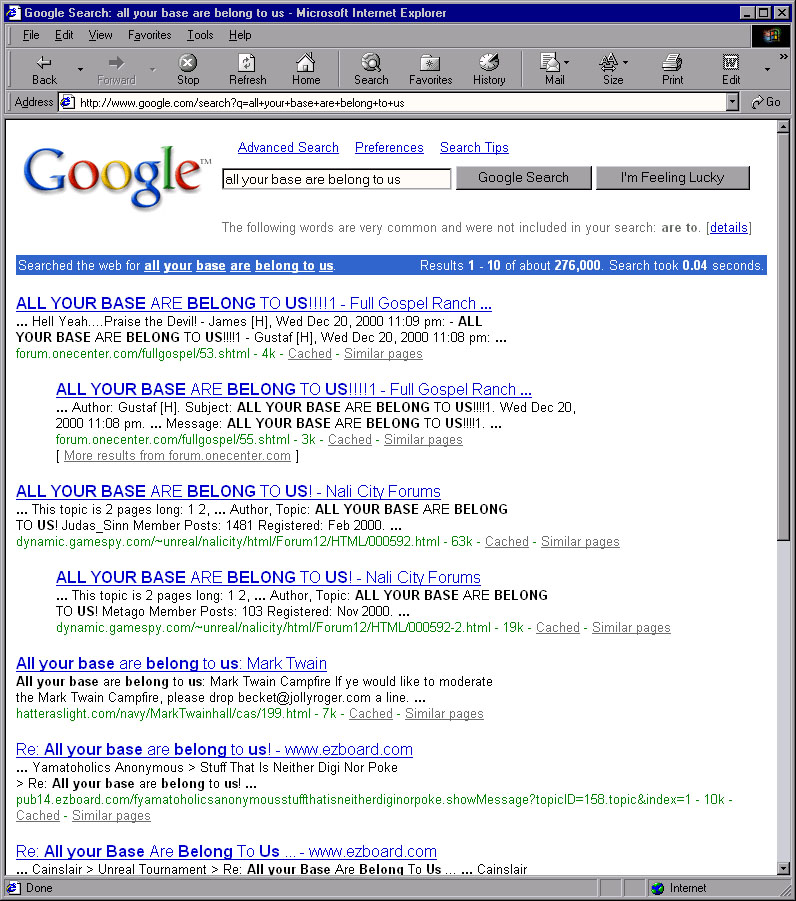Click in the Google search query field
796x901 pixels.
pos(336,179)
